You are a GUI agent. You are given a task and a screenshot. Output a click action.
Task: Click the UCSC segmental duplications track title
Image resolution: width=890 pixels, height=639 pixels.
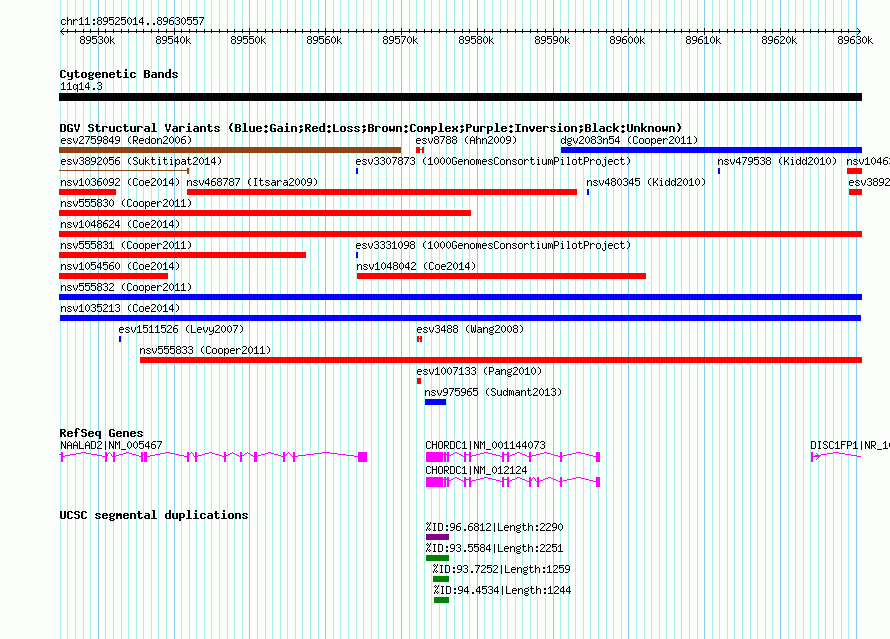(154, 515)
